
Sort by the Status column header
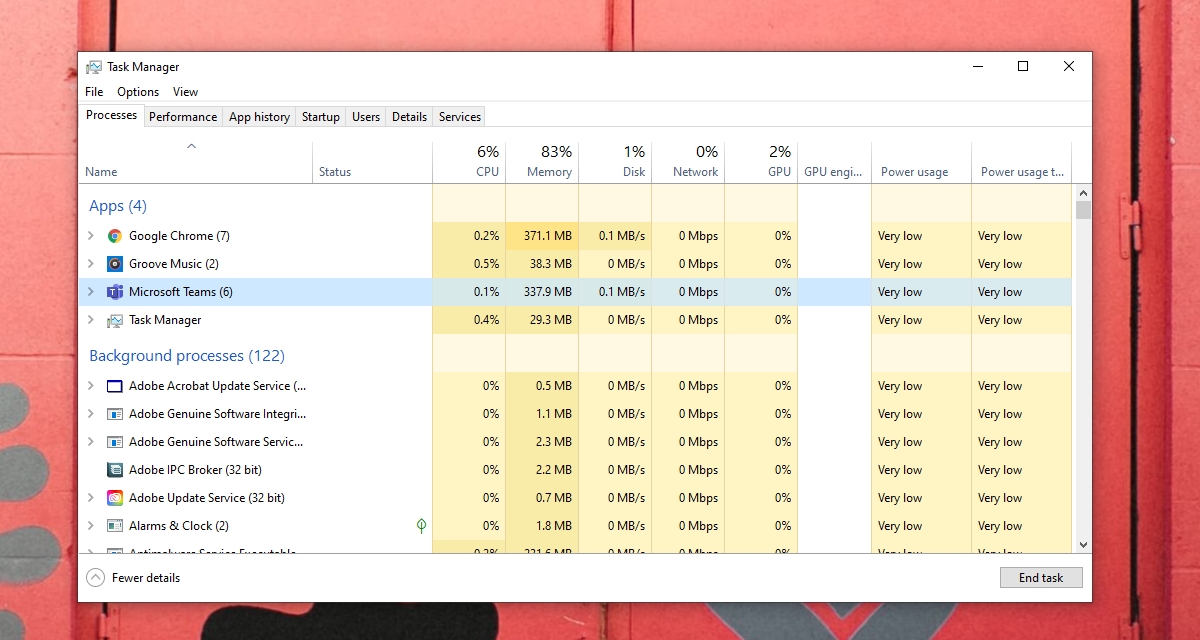pos(372,162)
